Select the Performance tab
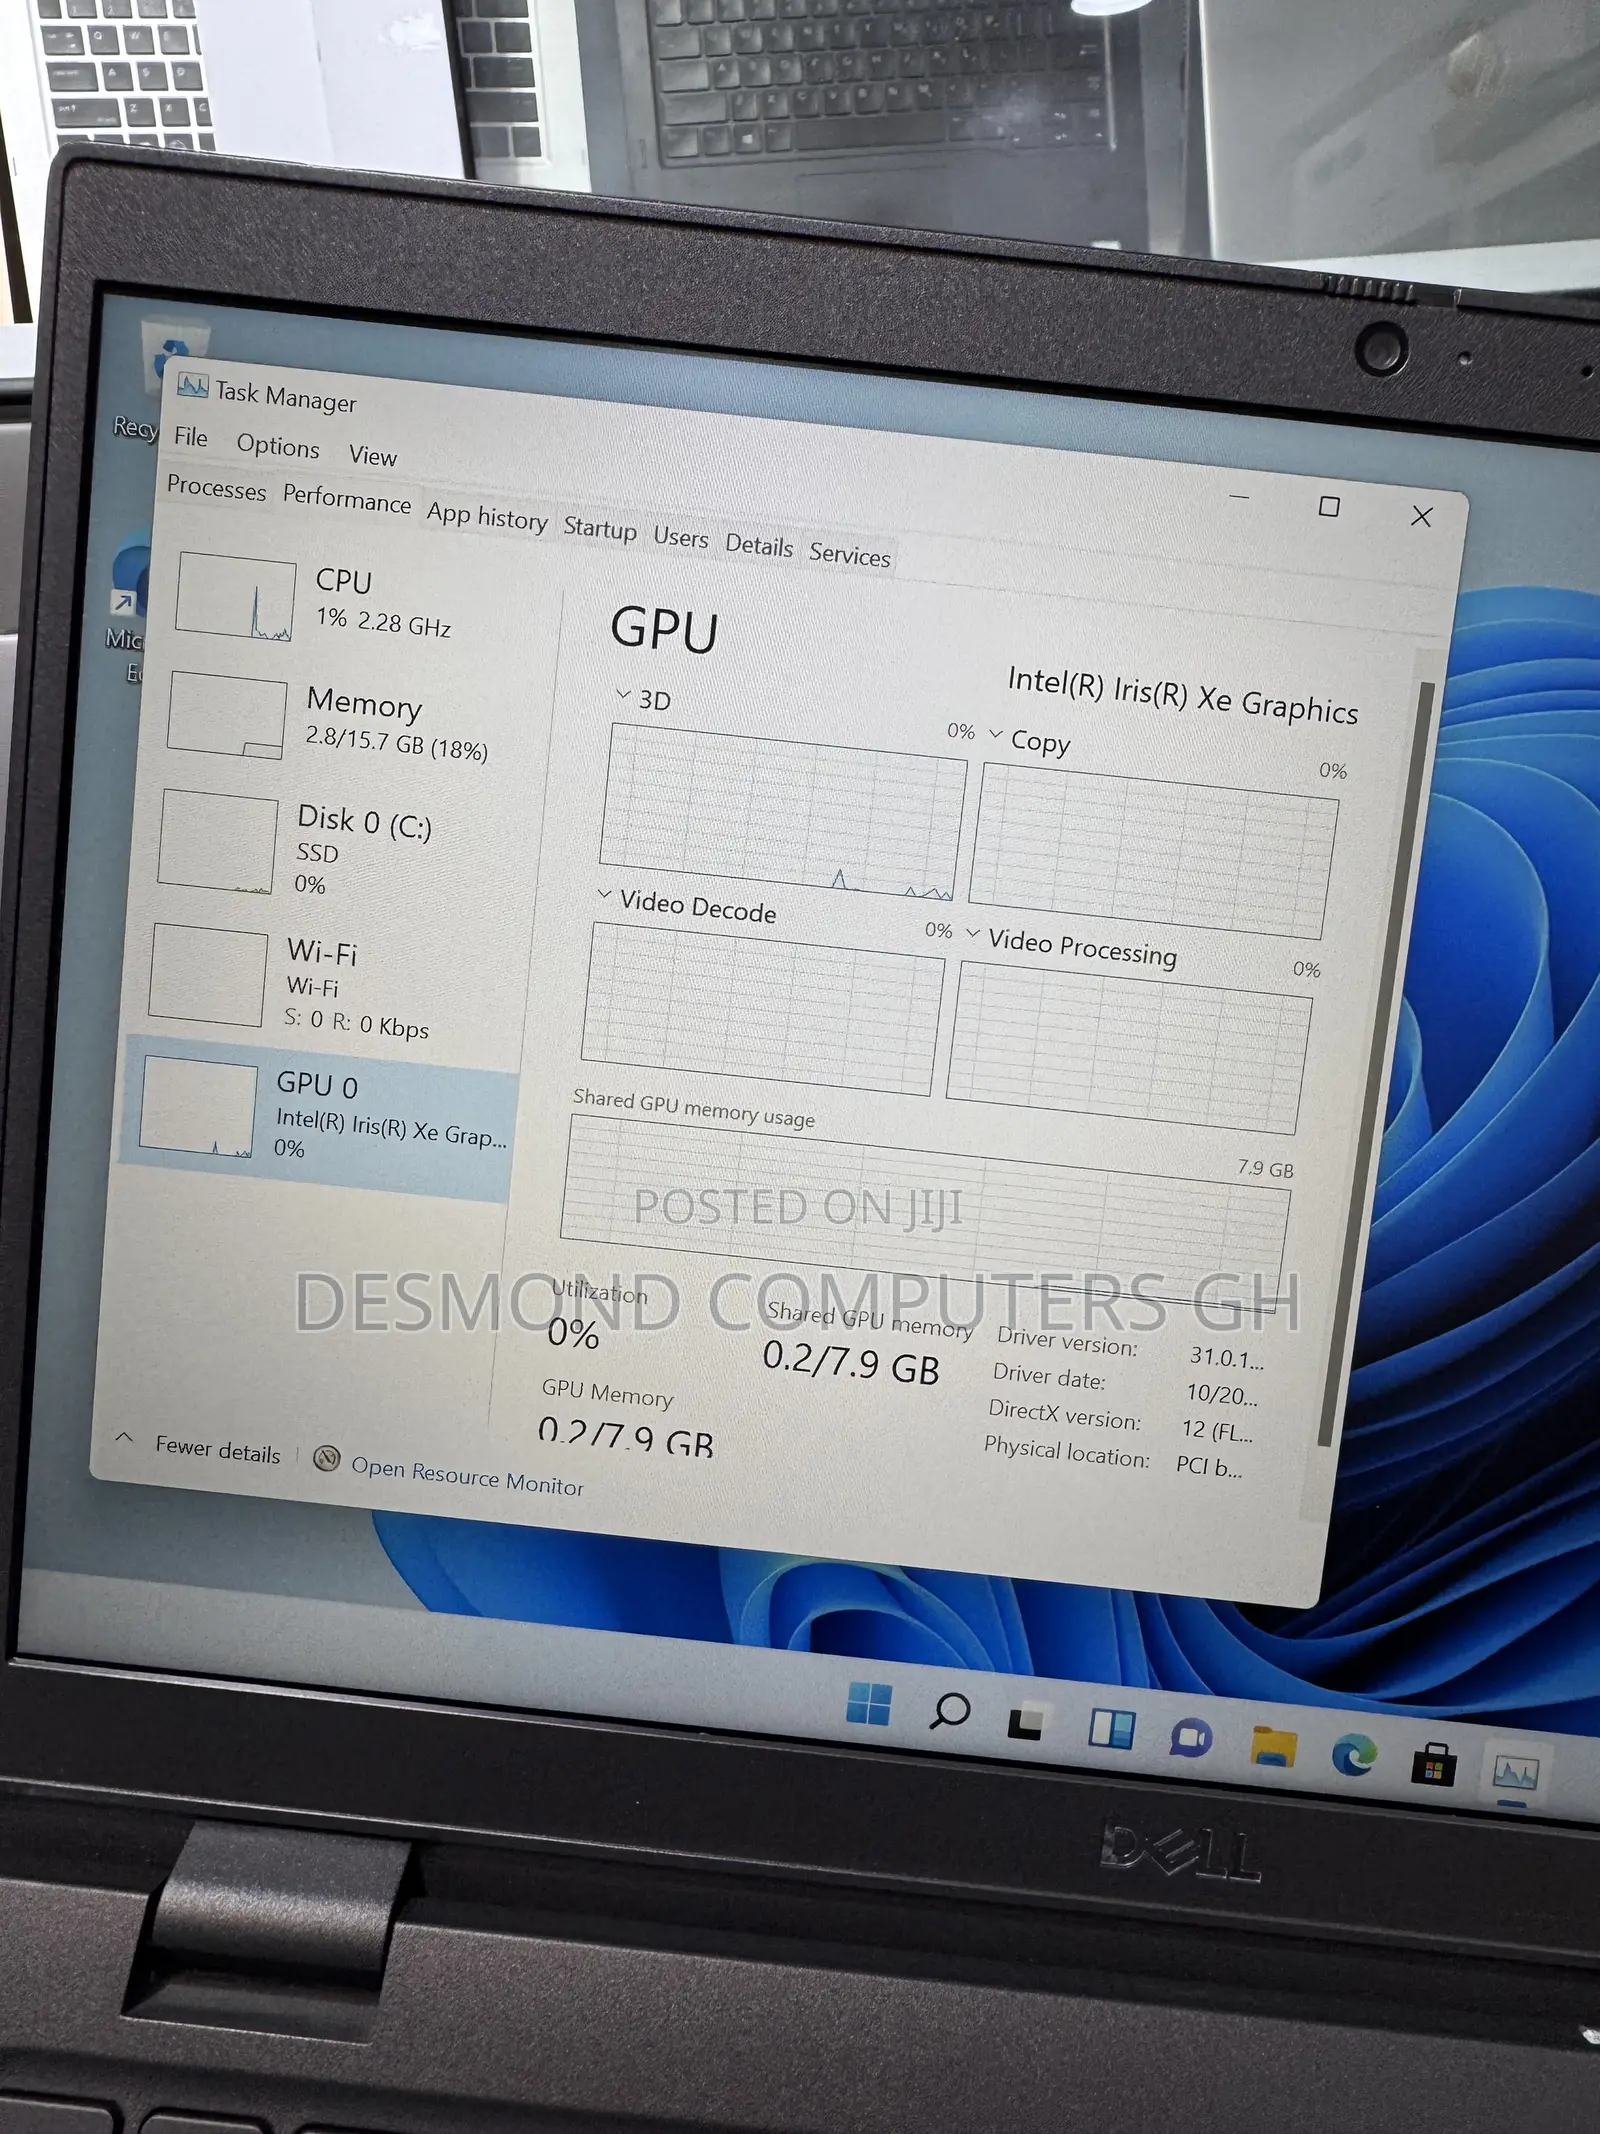1600x2134 pixels. tap(346, 498)
